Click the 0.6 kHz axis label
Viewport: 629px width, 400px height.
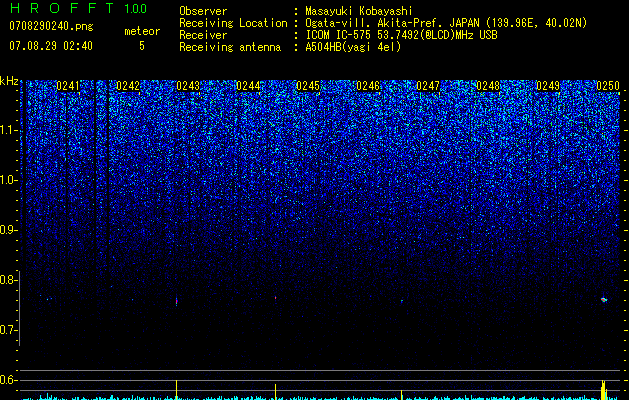pyautogui.click(x=8, y=380)
